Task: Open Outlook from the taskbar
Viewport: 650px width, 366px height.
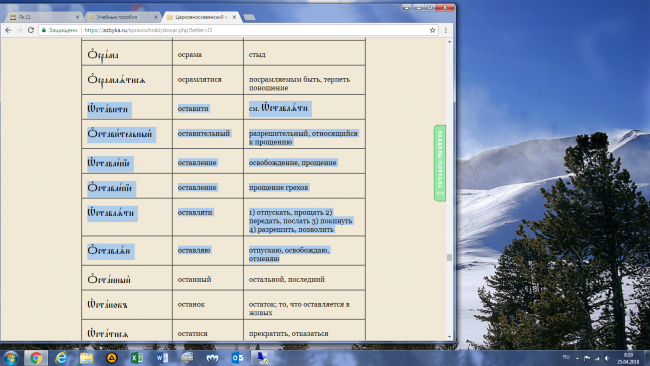Action: point(238,358)
